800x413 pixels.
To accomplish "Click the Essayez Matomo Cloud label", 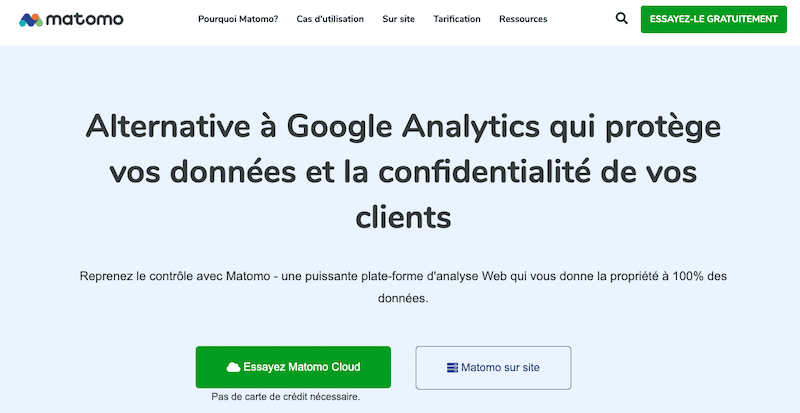I will point(301,367).
